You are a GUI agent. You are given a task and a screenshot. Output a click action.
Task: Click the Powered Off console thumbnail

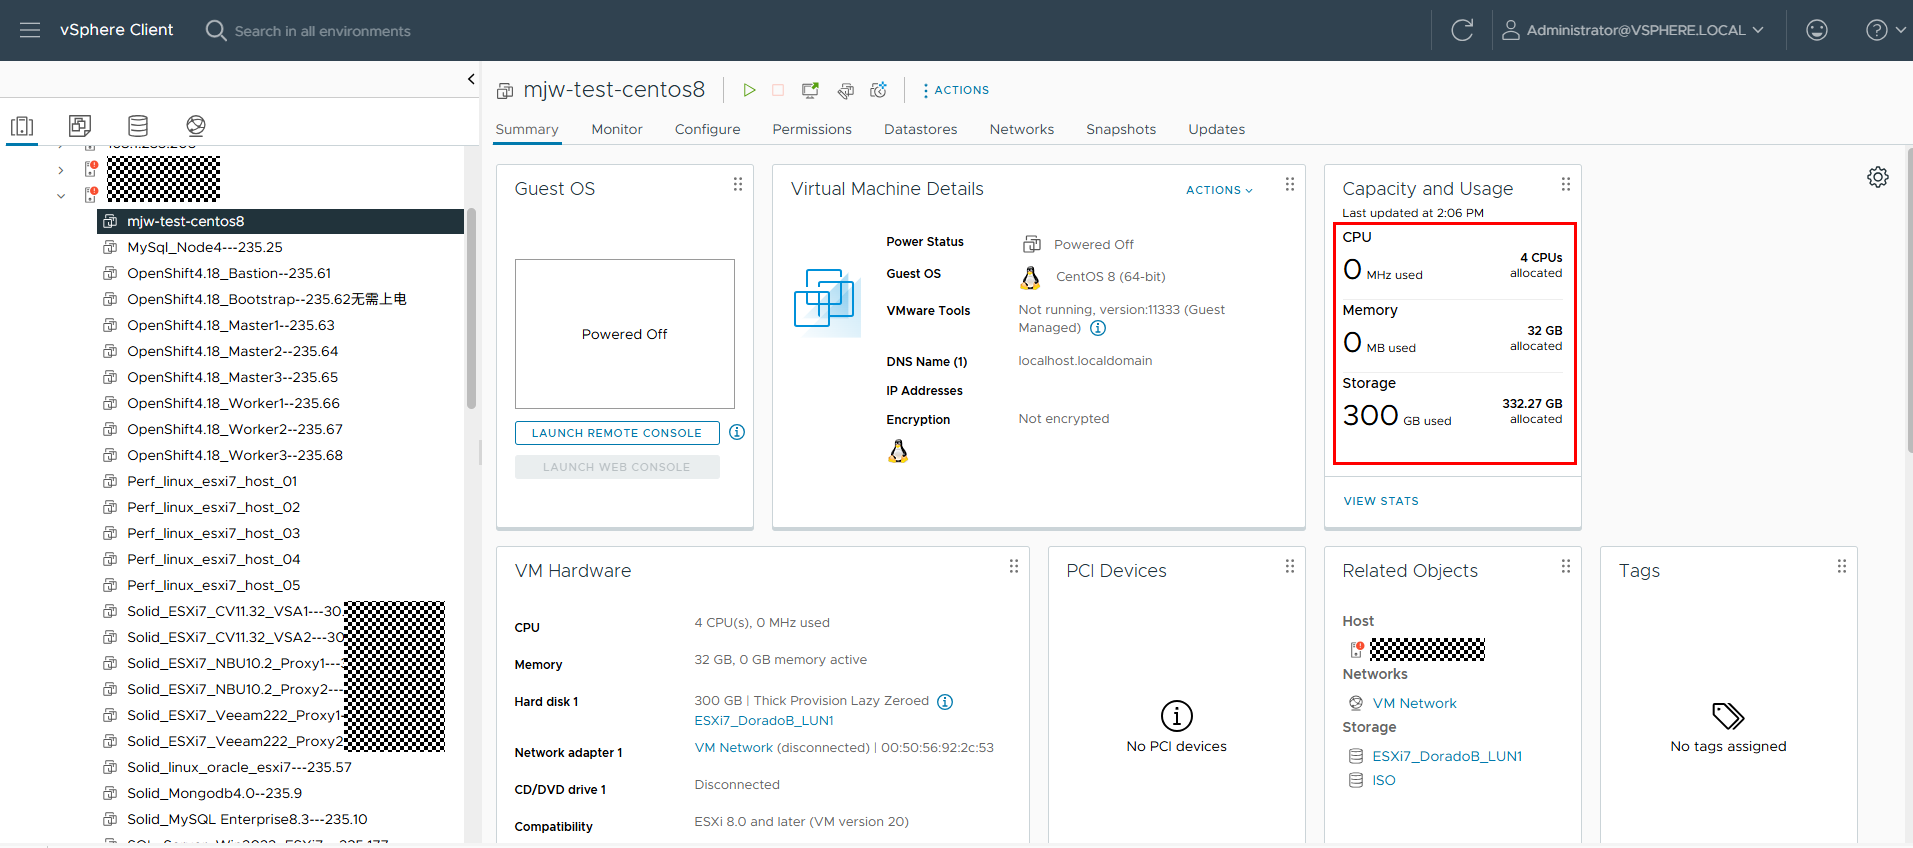(625, 334)
